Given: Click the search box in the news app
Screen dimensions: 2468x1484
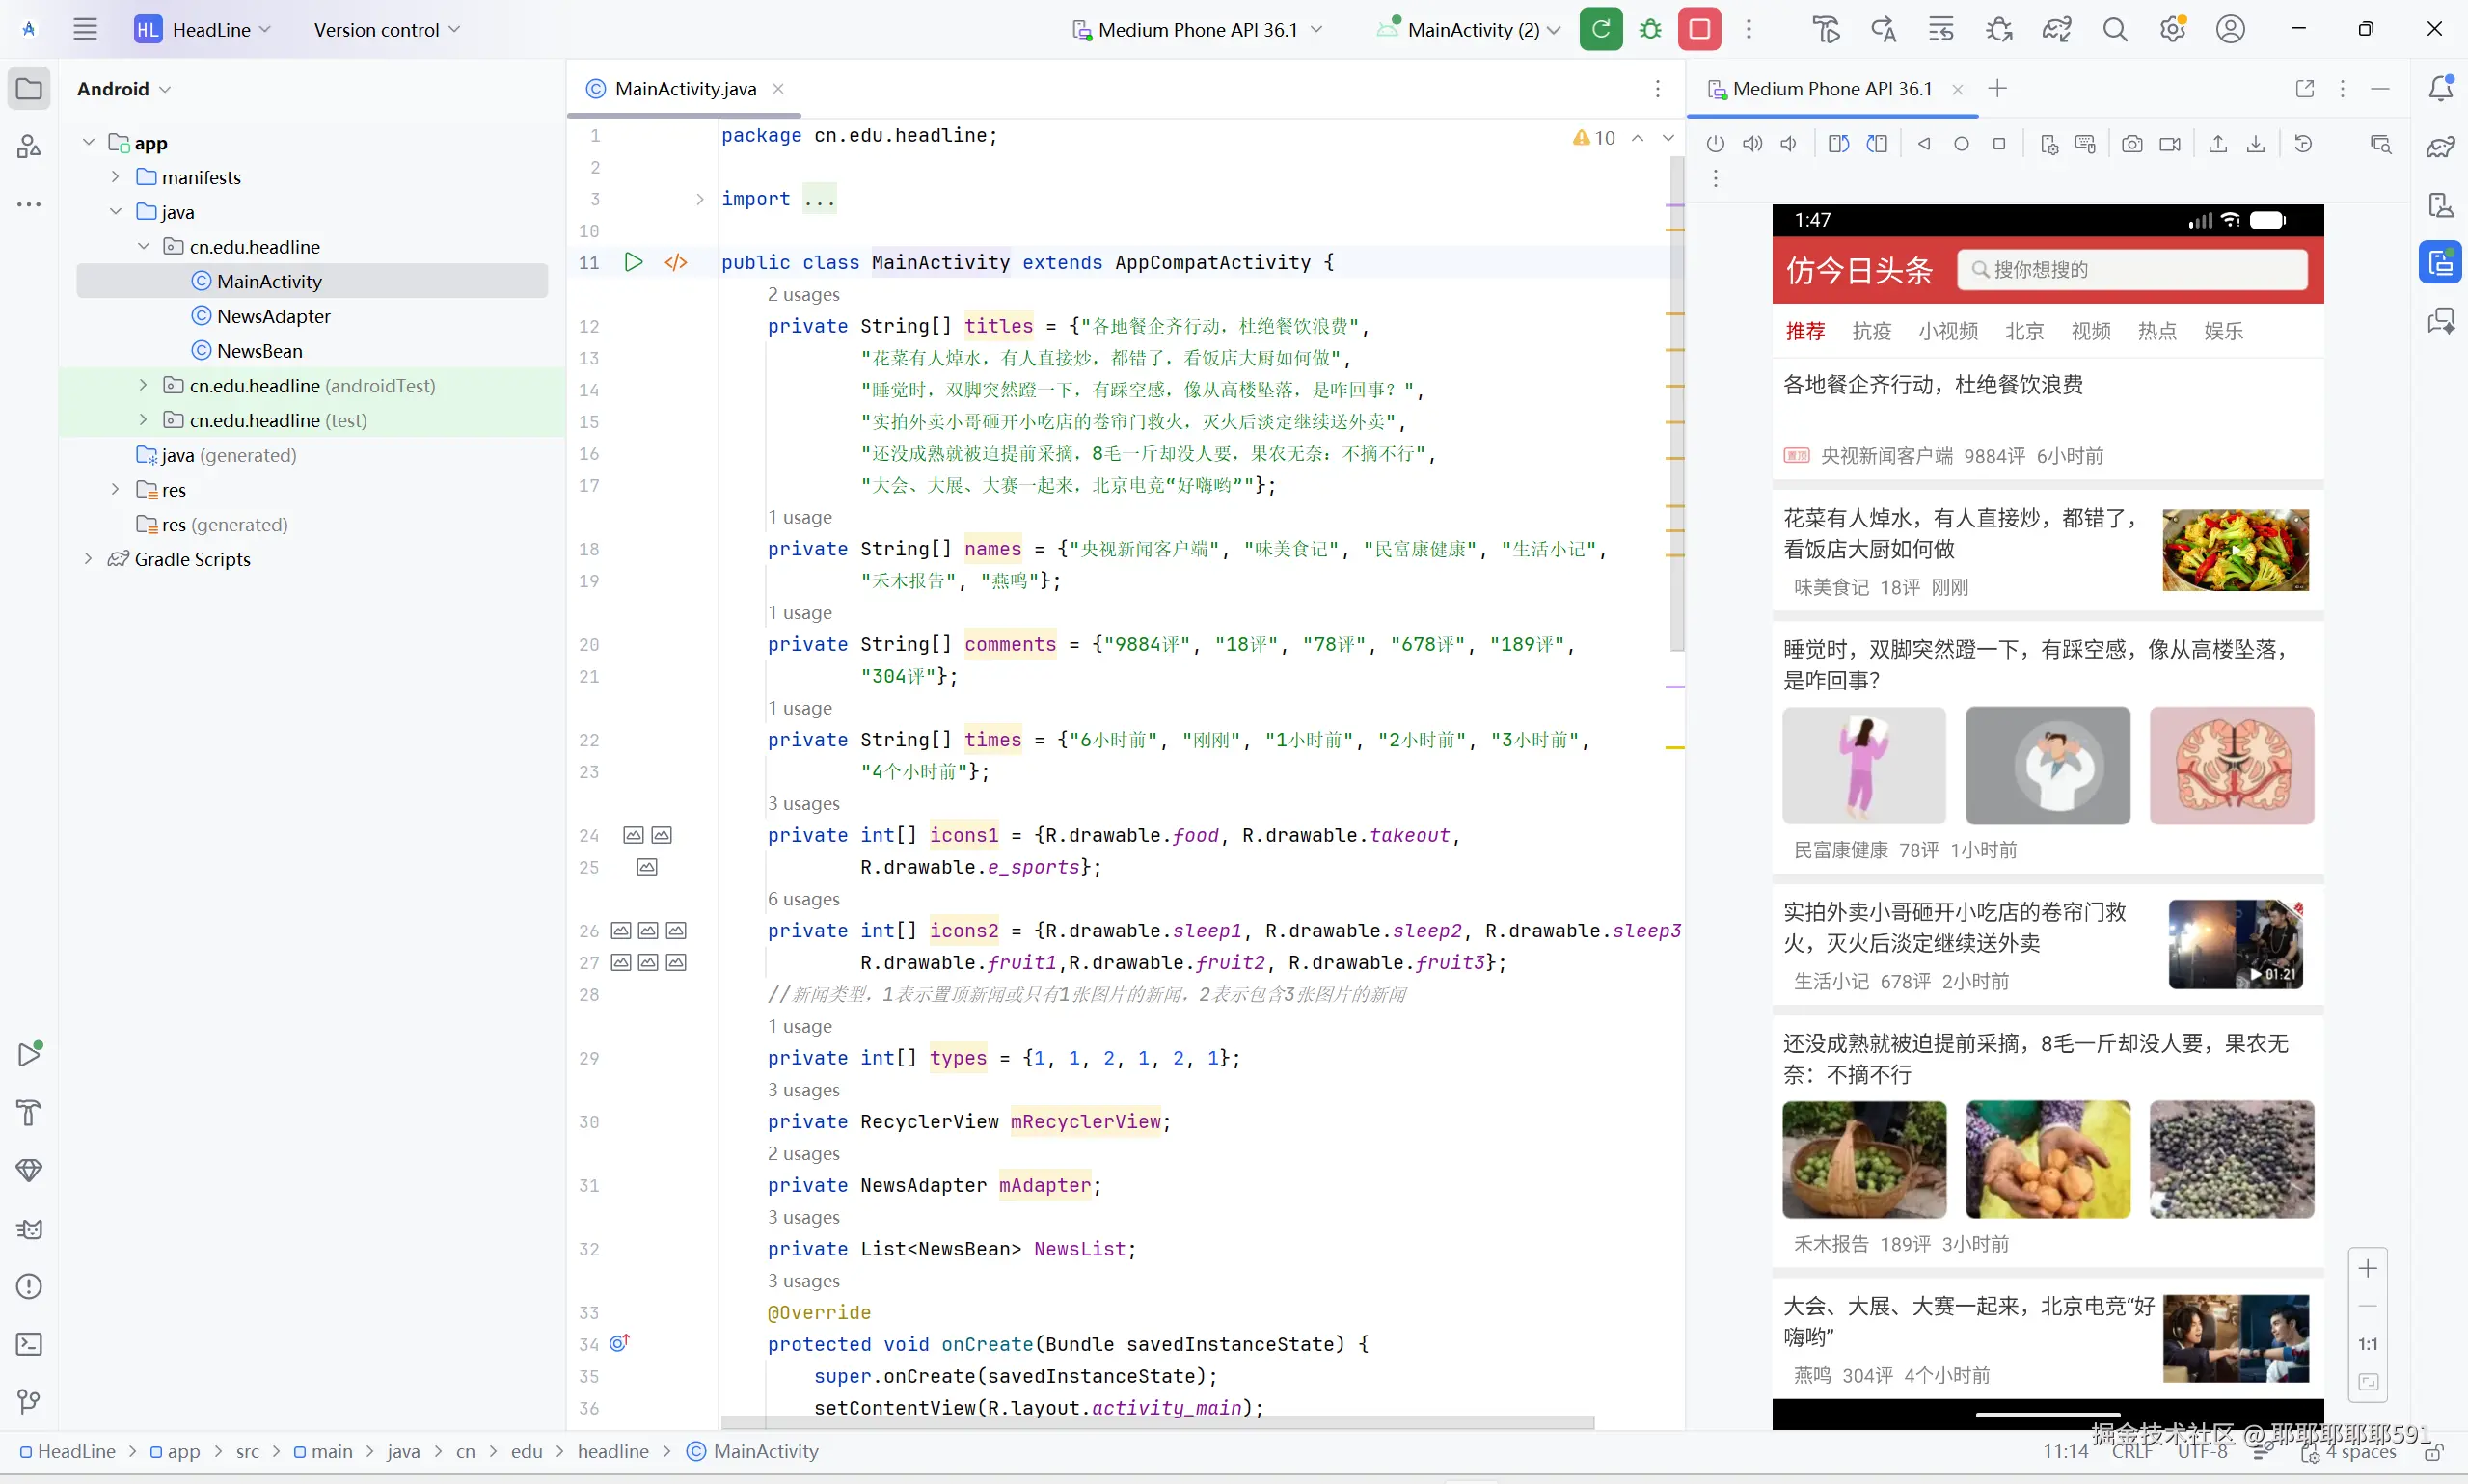Looking at the screenshot, I should (x=2131, y=270).
